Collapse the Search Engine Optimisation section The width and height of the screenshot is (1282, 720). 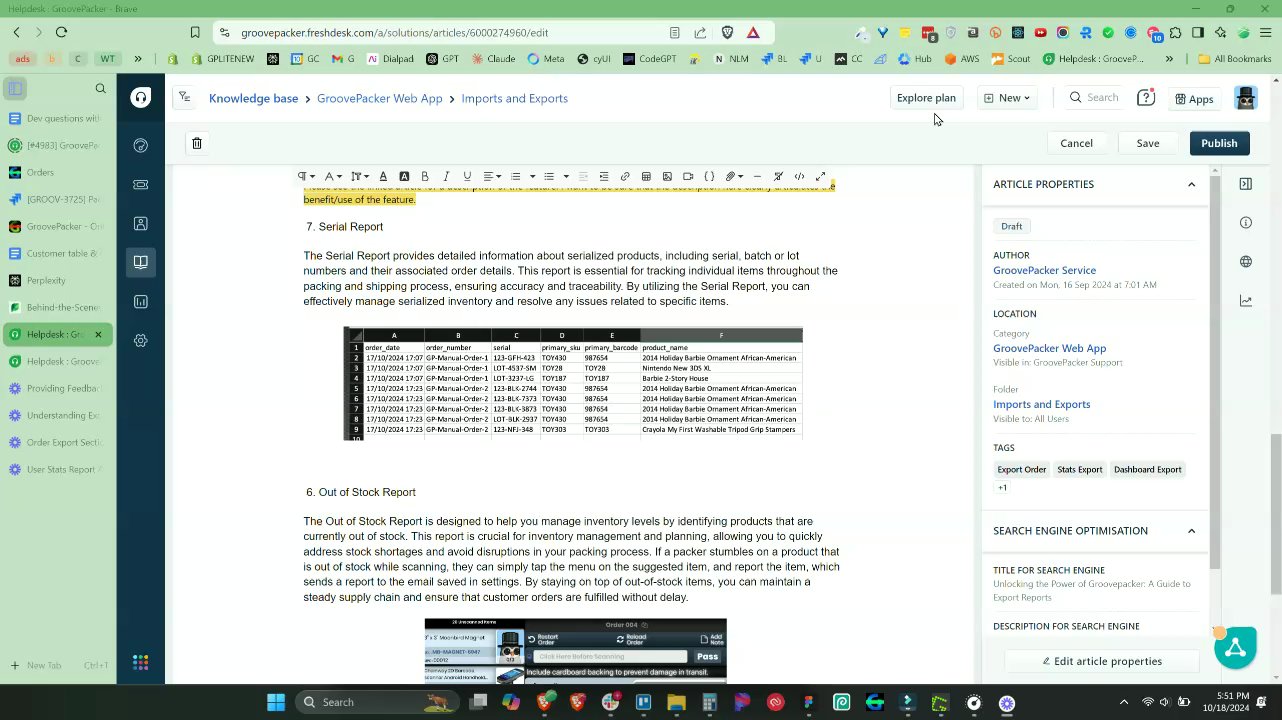(1191, 531)
